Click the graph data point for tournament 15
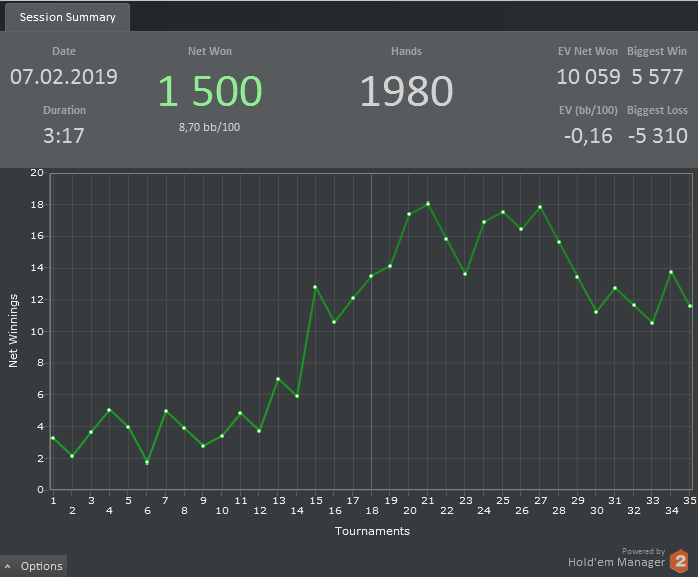The width and height of the screenshot is (698, 577). tap(315, 287)
